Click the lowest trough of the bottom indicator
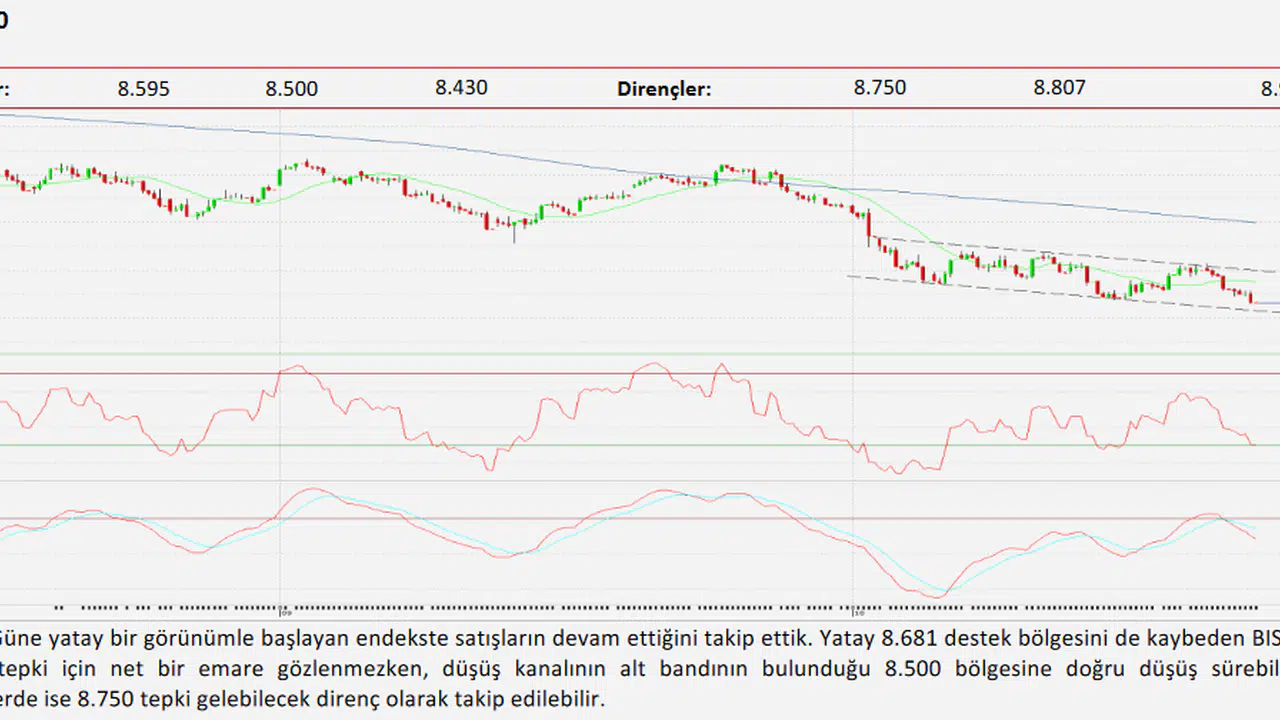Viewport: 1280px width, 720px height. 937,597
